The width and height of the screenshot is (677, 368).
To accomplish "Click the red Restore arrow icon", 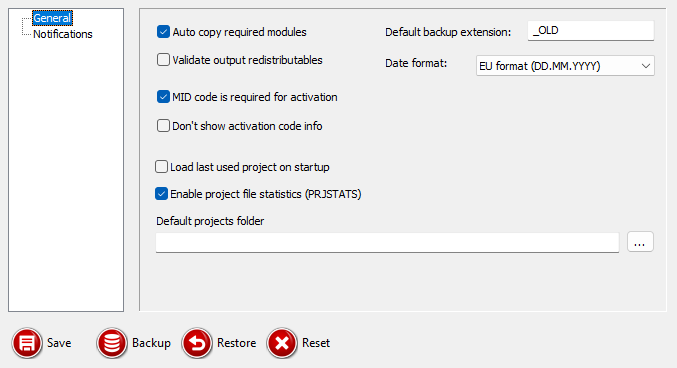I will coord(197,343).
